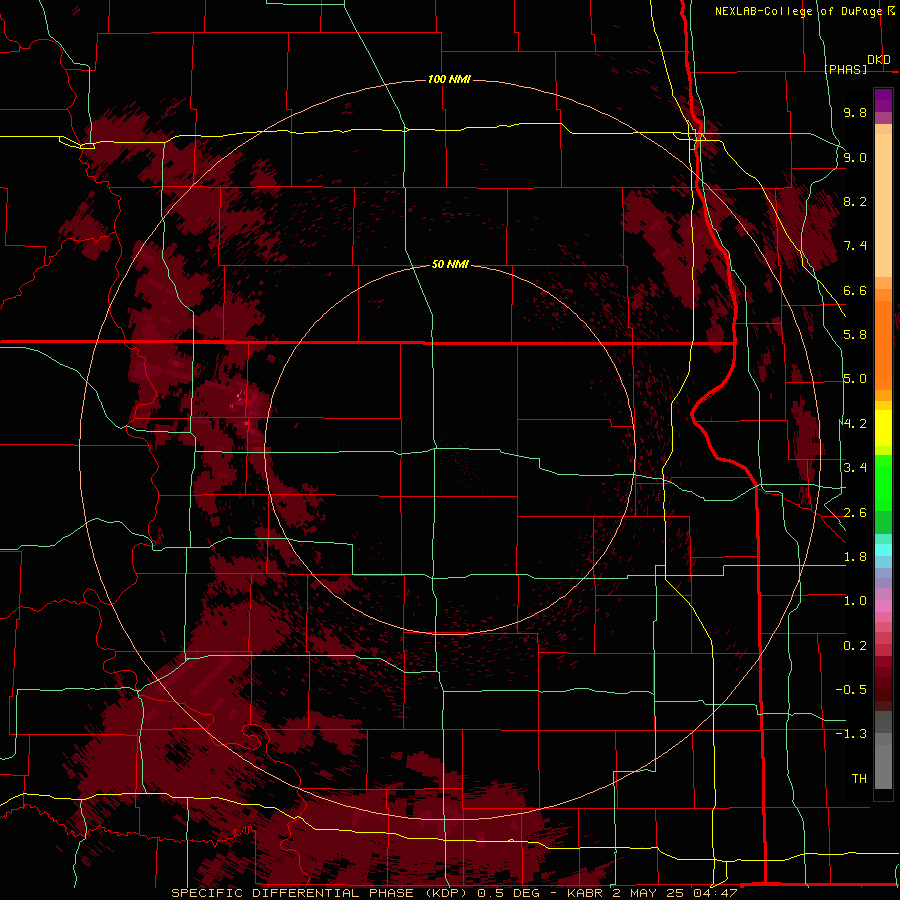
Task: Click the 0.2 value on the color scale
Action: coord(855,646)
